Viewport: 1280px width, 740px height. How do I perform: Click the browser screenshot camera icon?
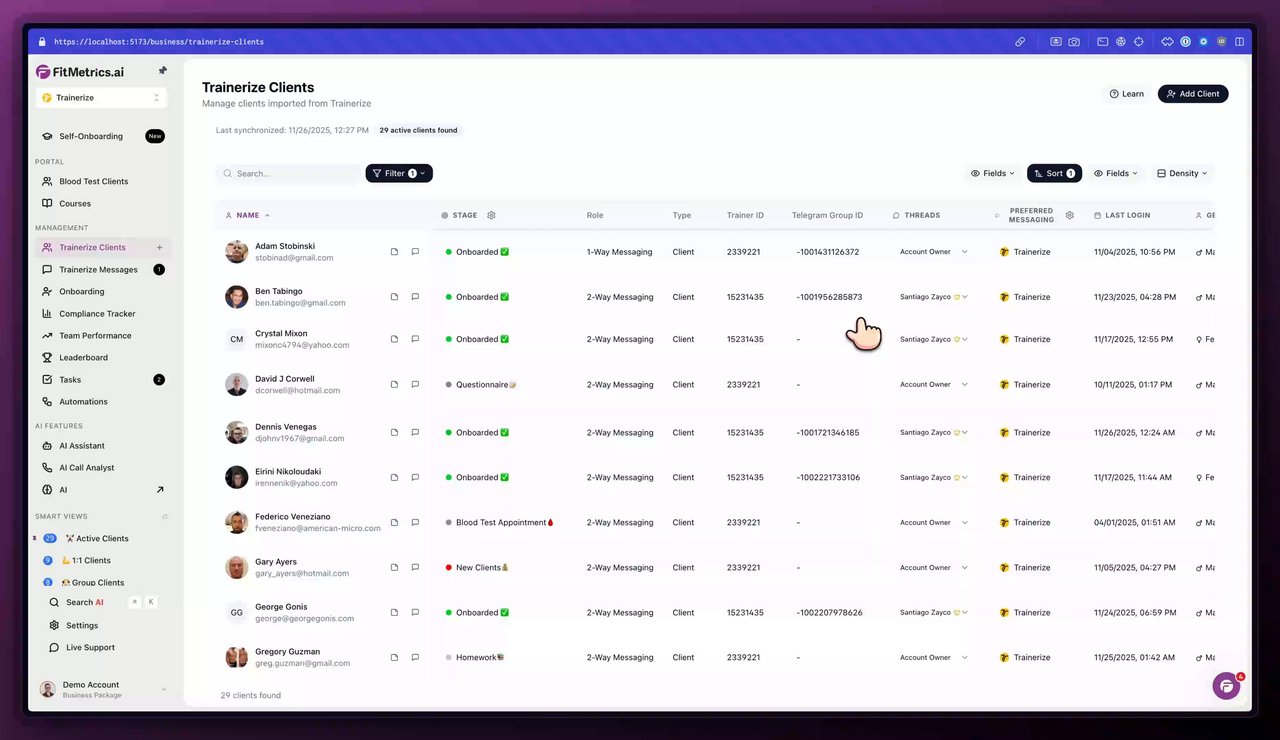click(x=1074, y=42)
